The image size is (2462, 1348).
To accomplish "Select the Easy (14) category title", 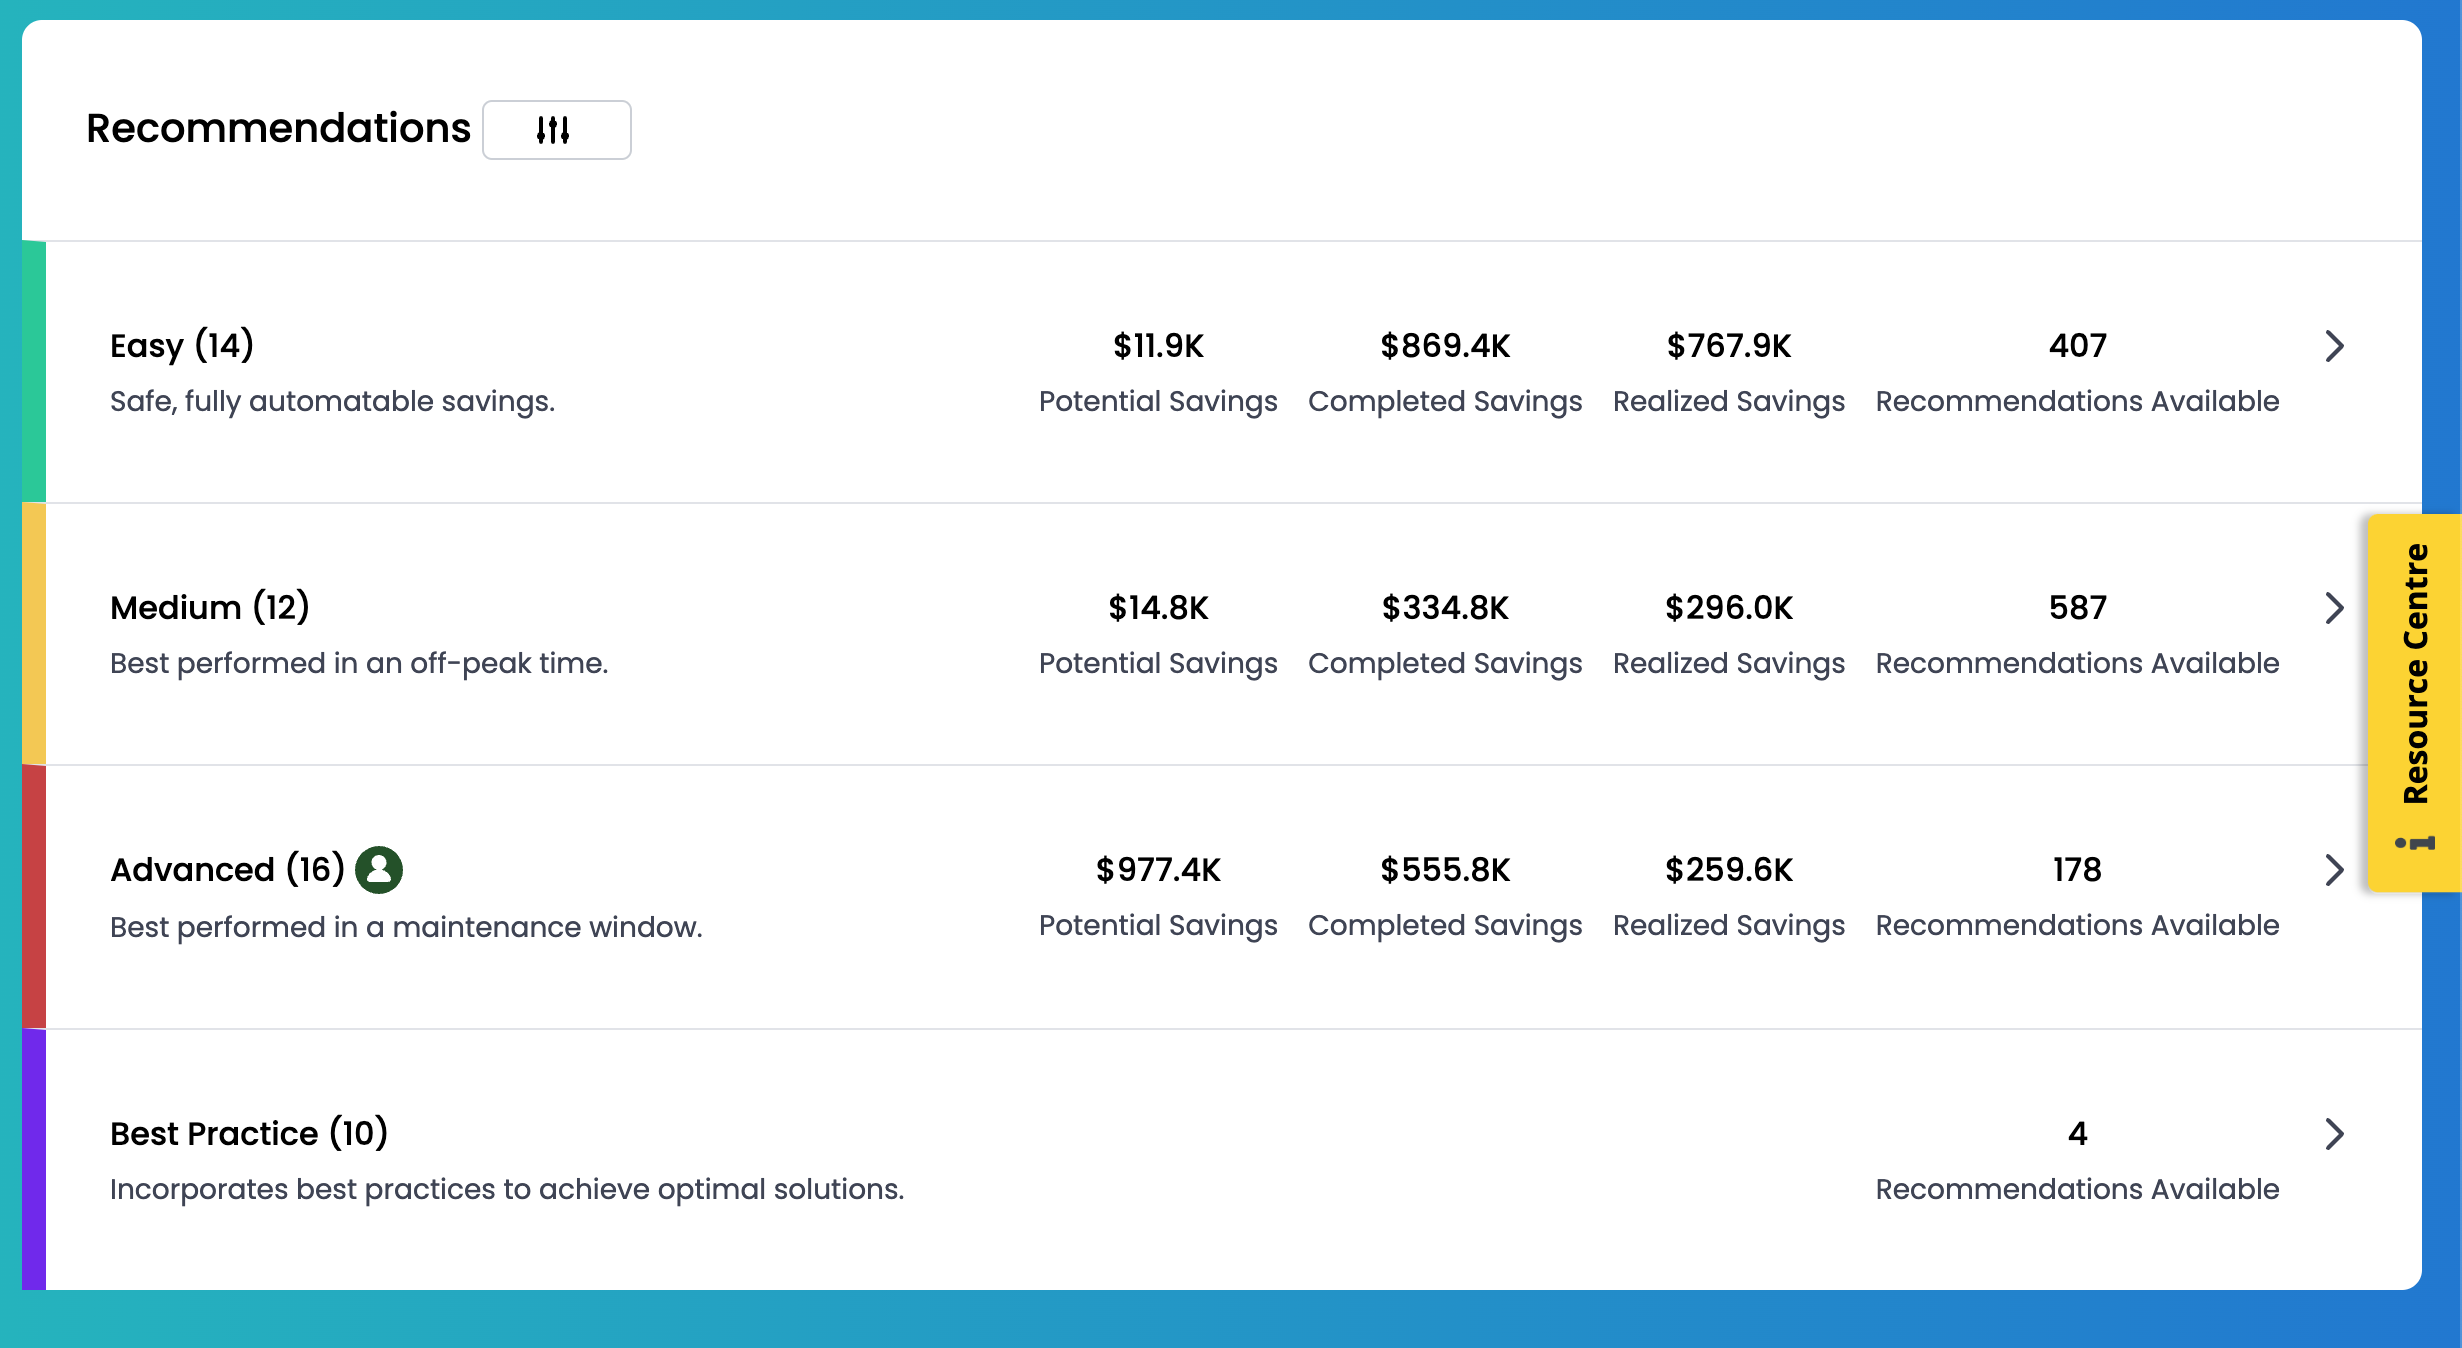I will (x=182, y=345).
